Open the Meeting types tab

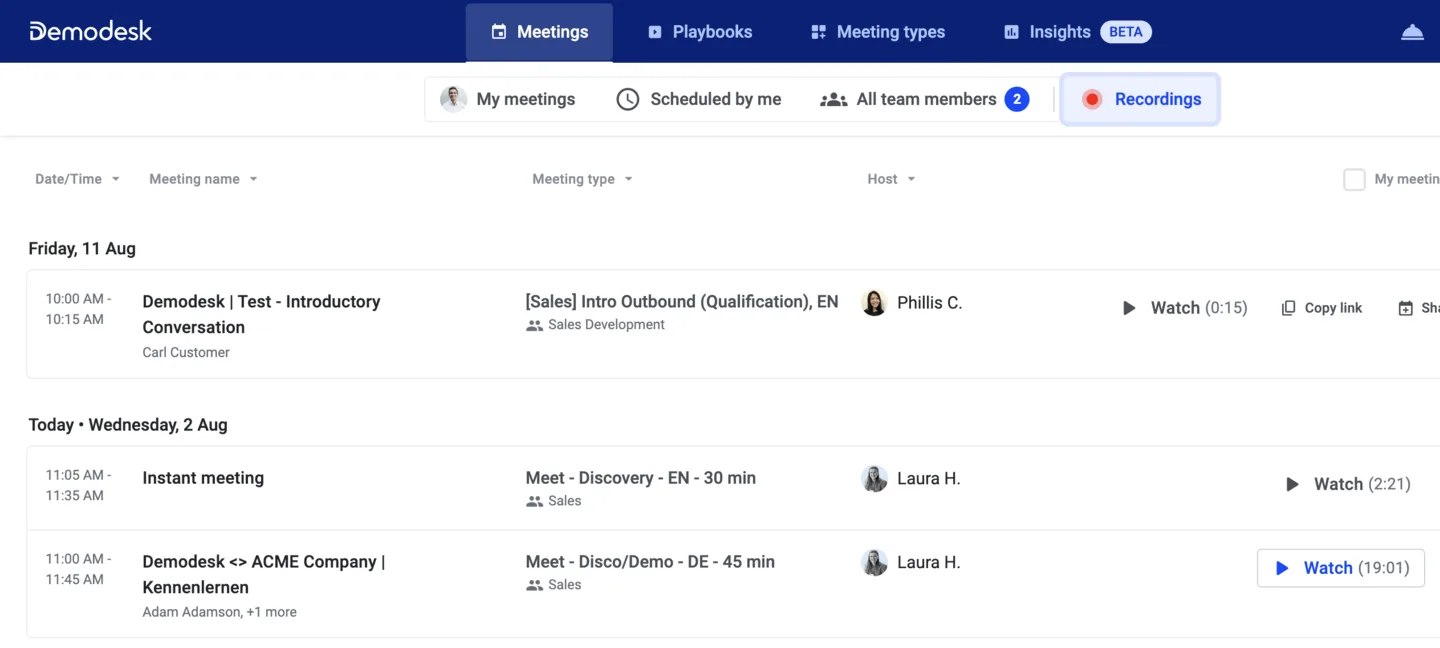tap(878, 32)
